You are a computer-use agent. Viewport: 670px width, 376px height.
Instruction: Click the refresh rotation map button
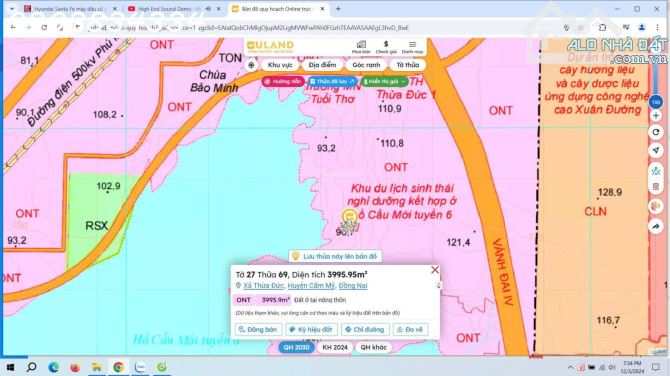(x=655, y=132)
